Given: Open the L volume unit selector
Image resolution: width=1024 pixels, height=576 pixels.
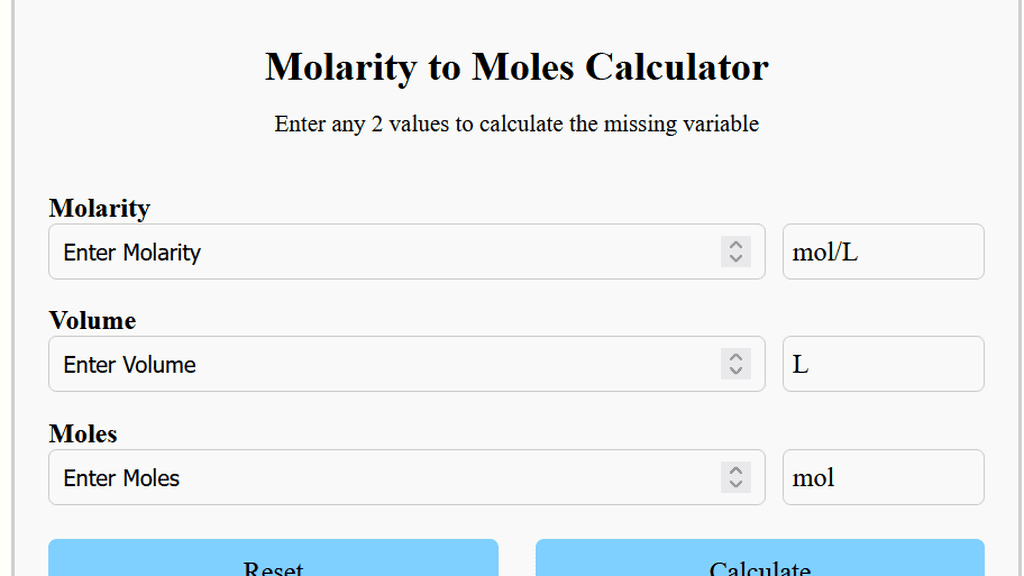Looking at the screenshot, I should [883, 364].
